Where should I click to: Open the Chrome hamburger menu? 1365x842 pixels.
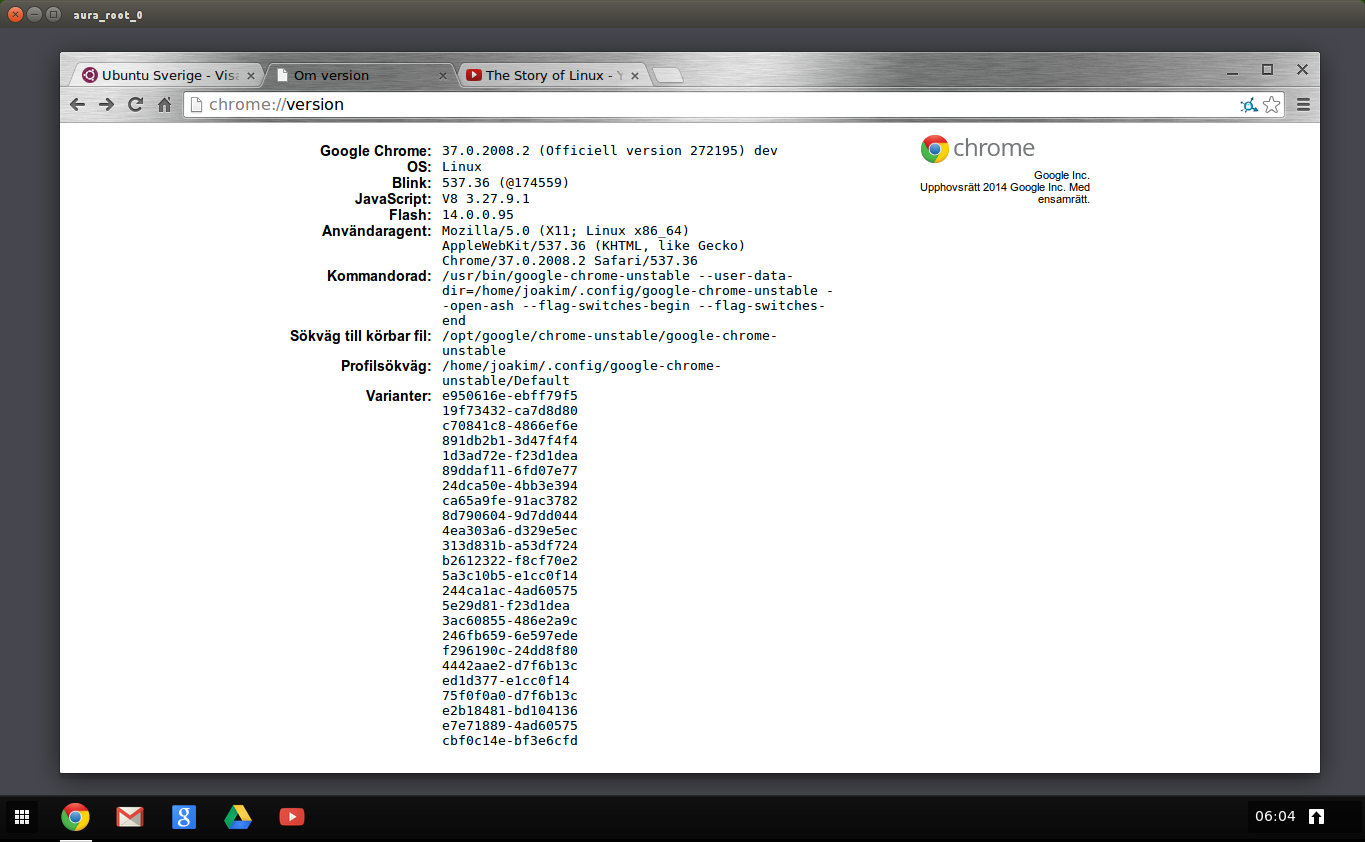tap(1303, 104)
